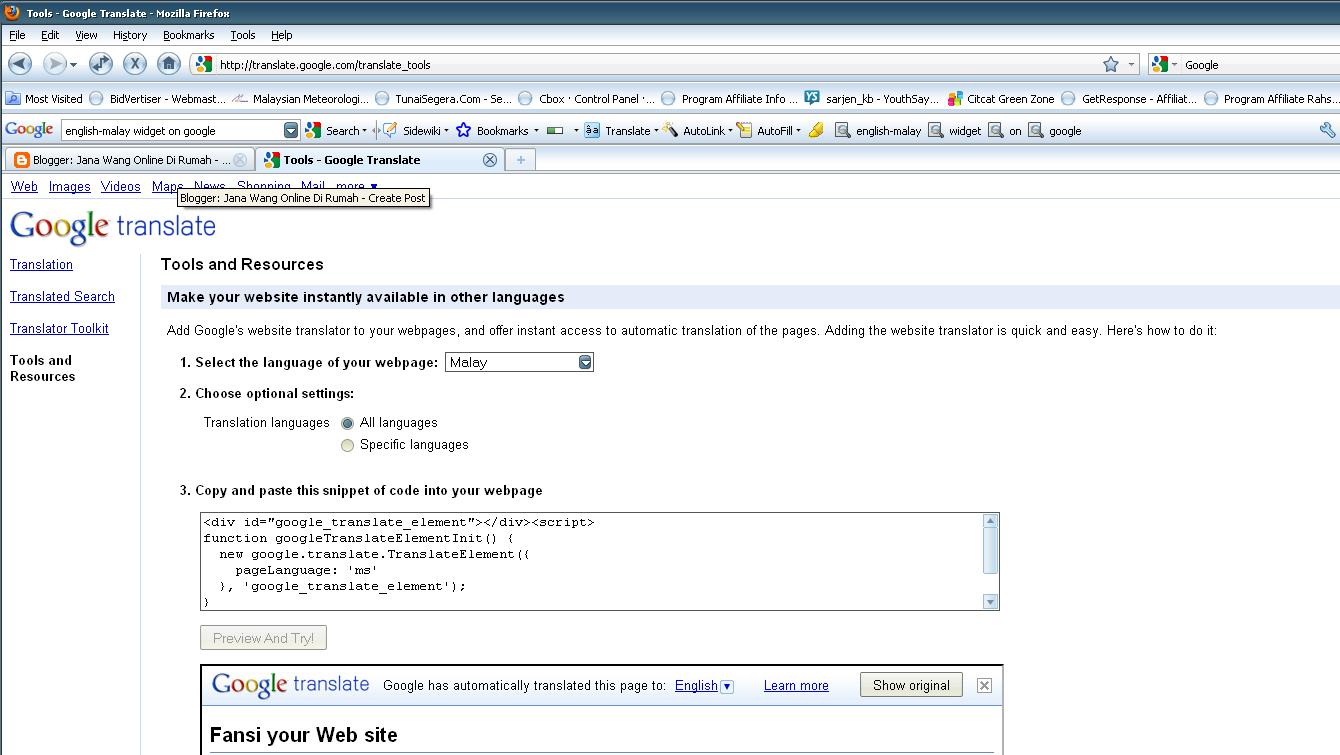Viewport: 1340px width, 755px height.
Task: Reload the page with the refresh icon
Action: click(101, 64)
